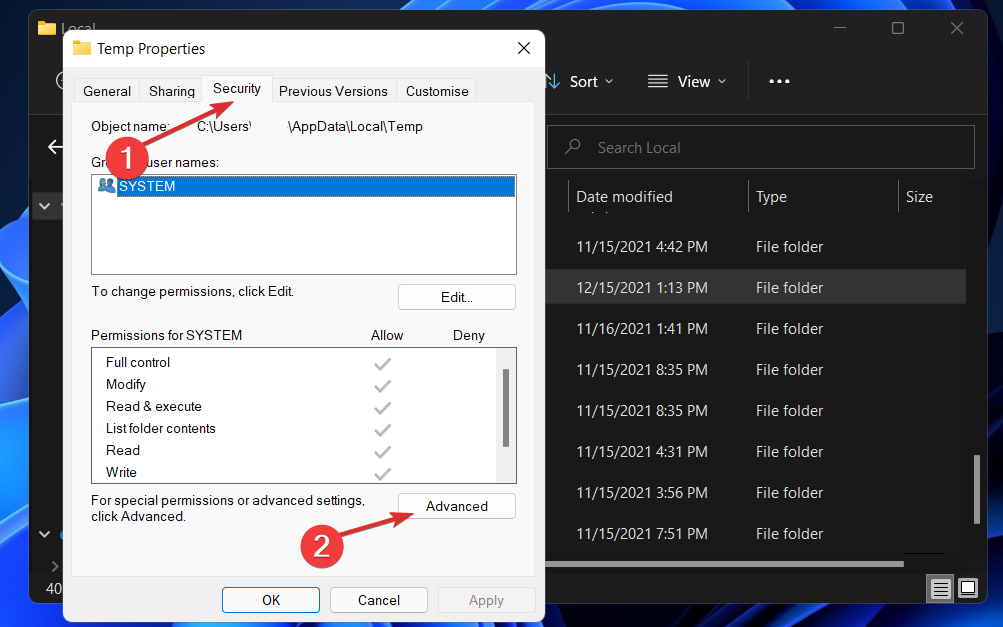Click the SYSTEM user group icon

click(x=106, y=186)
